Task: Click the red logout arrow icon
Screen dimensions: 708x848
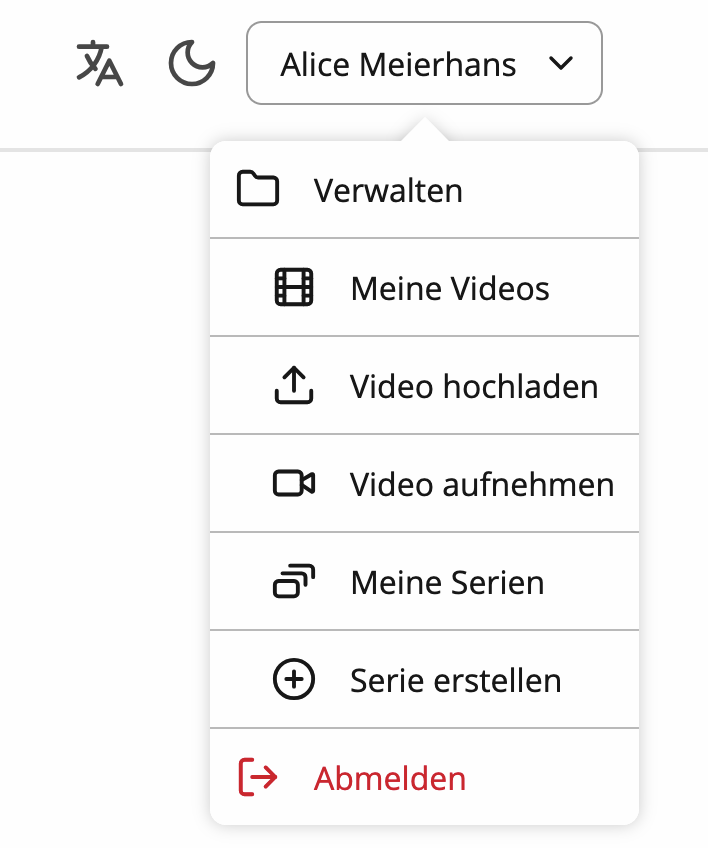Action: tap(258, 778)
